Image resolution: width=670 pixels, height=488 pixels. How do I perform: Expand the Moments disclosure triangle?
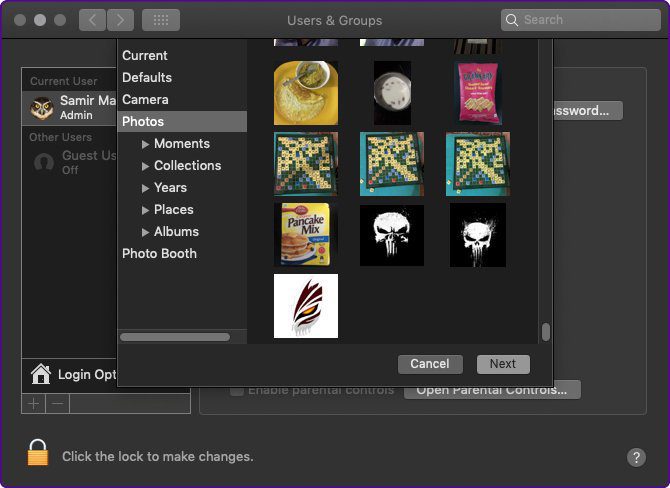145,144
